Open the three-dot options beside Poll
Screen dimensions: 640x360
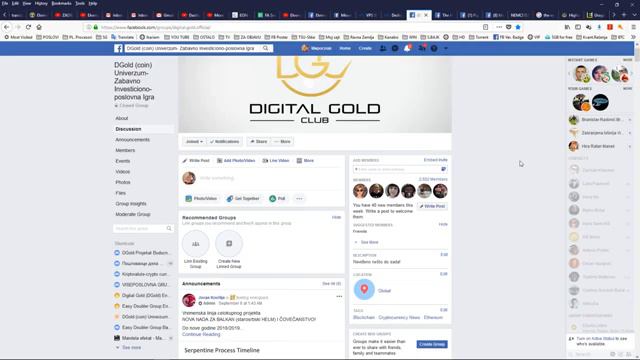point(299,199)
